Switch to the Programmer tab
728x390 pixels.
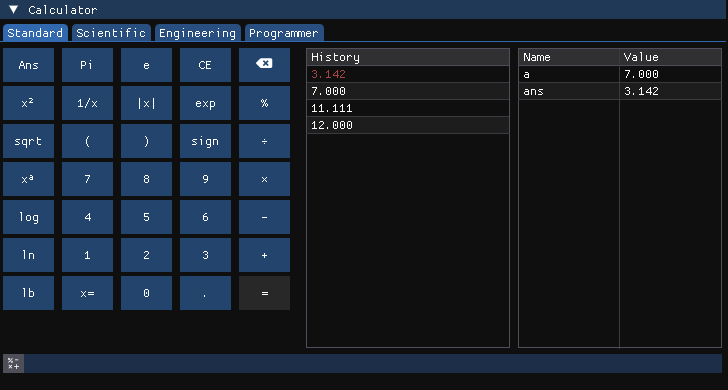[284, 33]
